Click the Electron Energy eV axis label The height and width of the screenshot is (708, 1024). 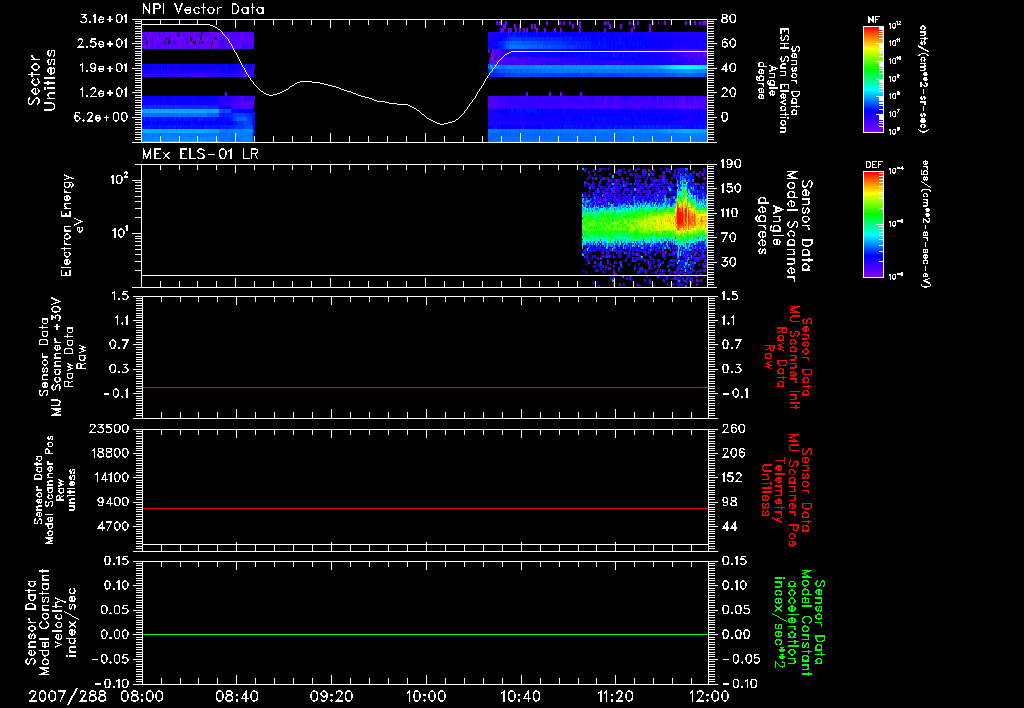tap(71, 225)
